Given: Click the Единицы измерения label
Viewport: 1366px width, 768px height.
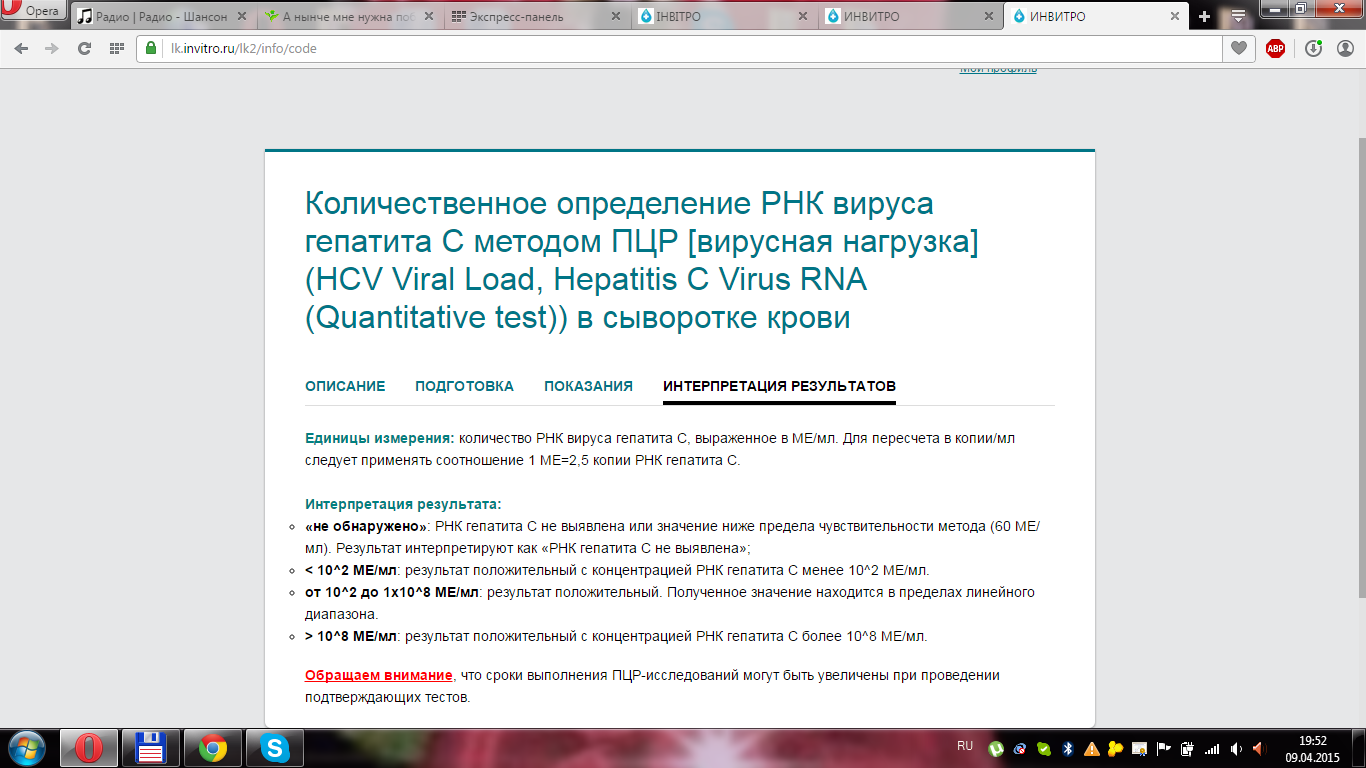Looking at the screenshot, I should tap(380, 438).
